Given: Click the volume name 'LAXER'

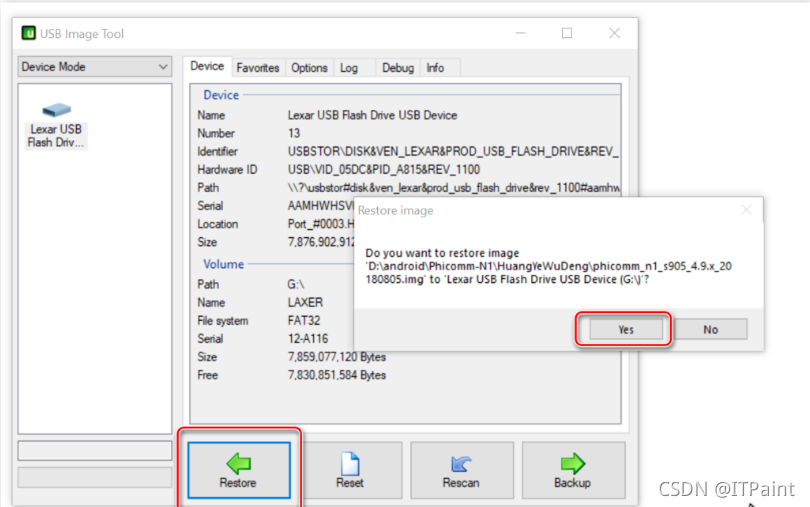Looking at the screenshot, I should coord(305,302).
